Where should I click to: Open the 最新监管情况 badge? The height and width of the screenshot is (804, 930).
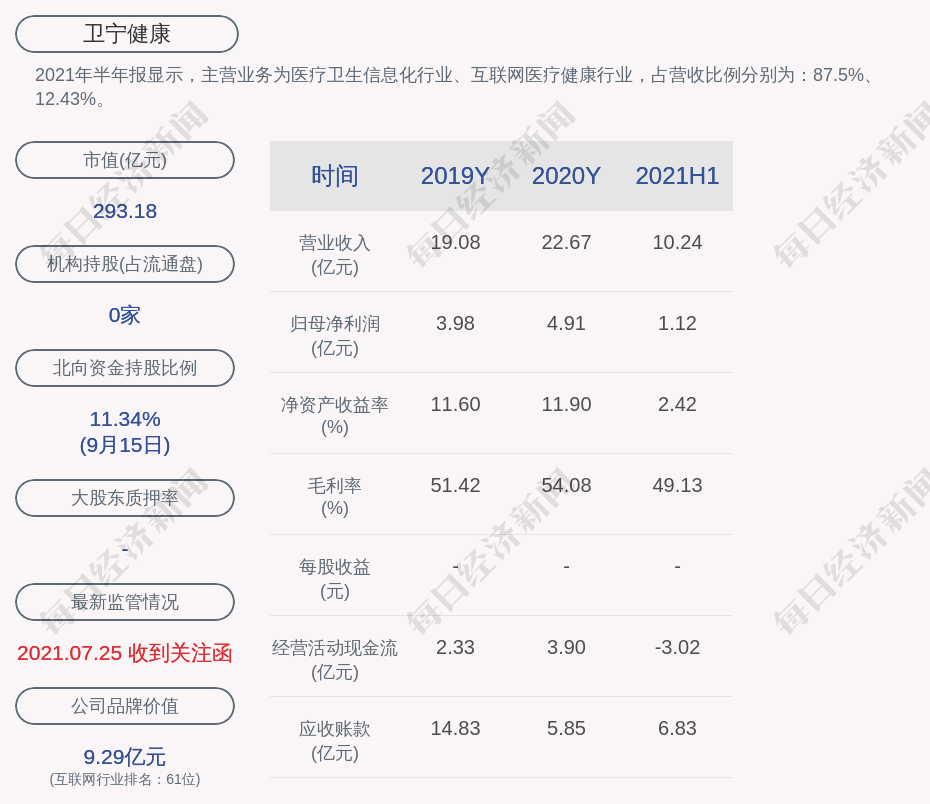(124, 601)
